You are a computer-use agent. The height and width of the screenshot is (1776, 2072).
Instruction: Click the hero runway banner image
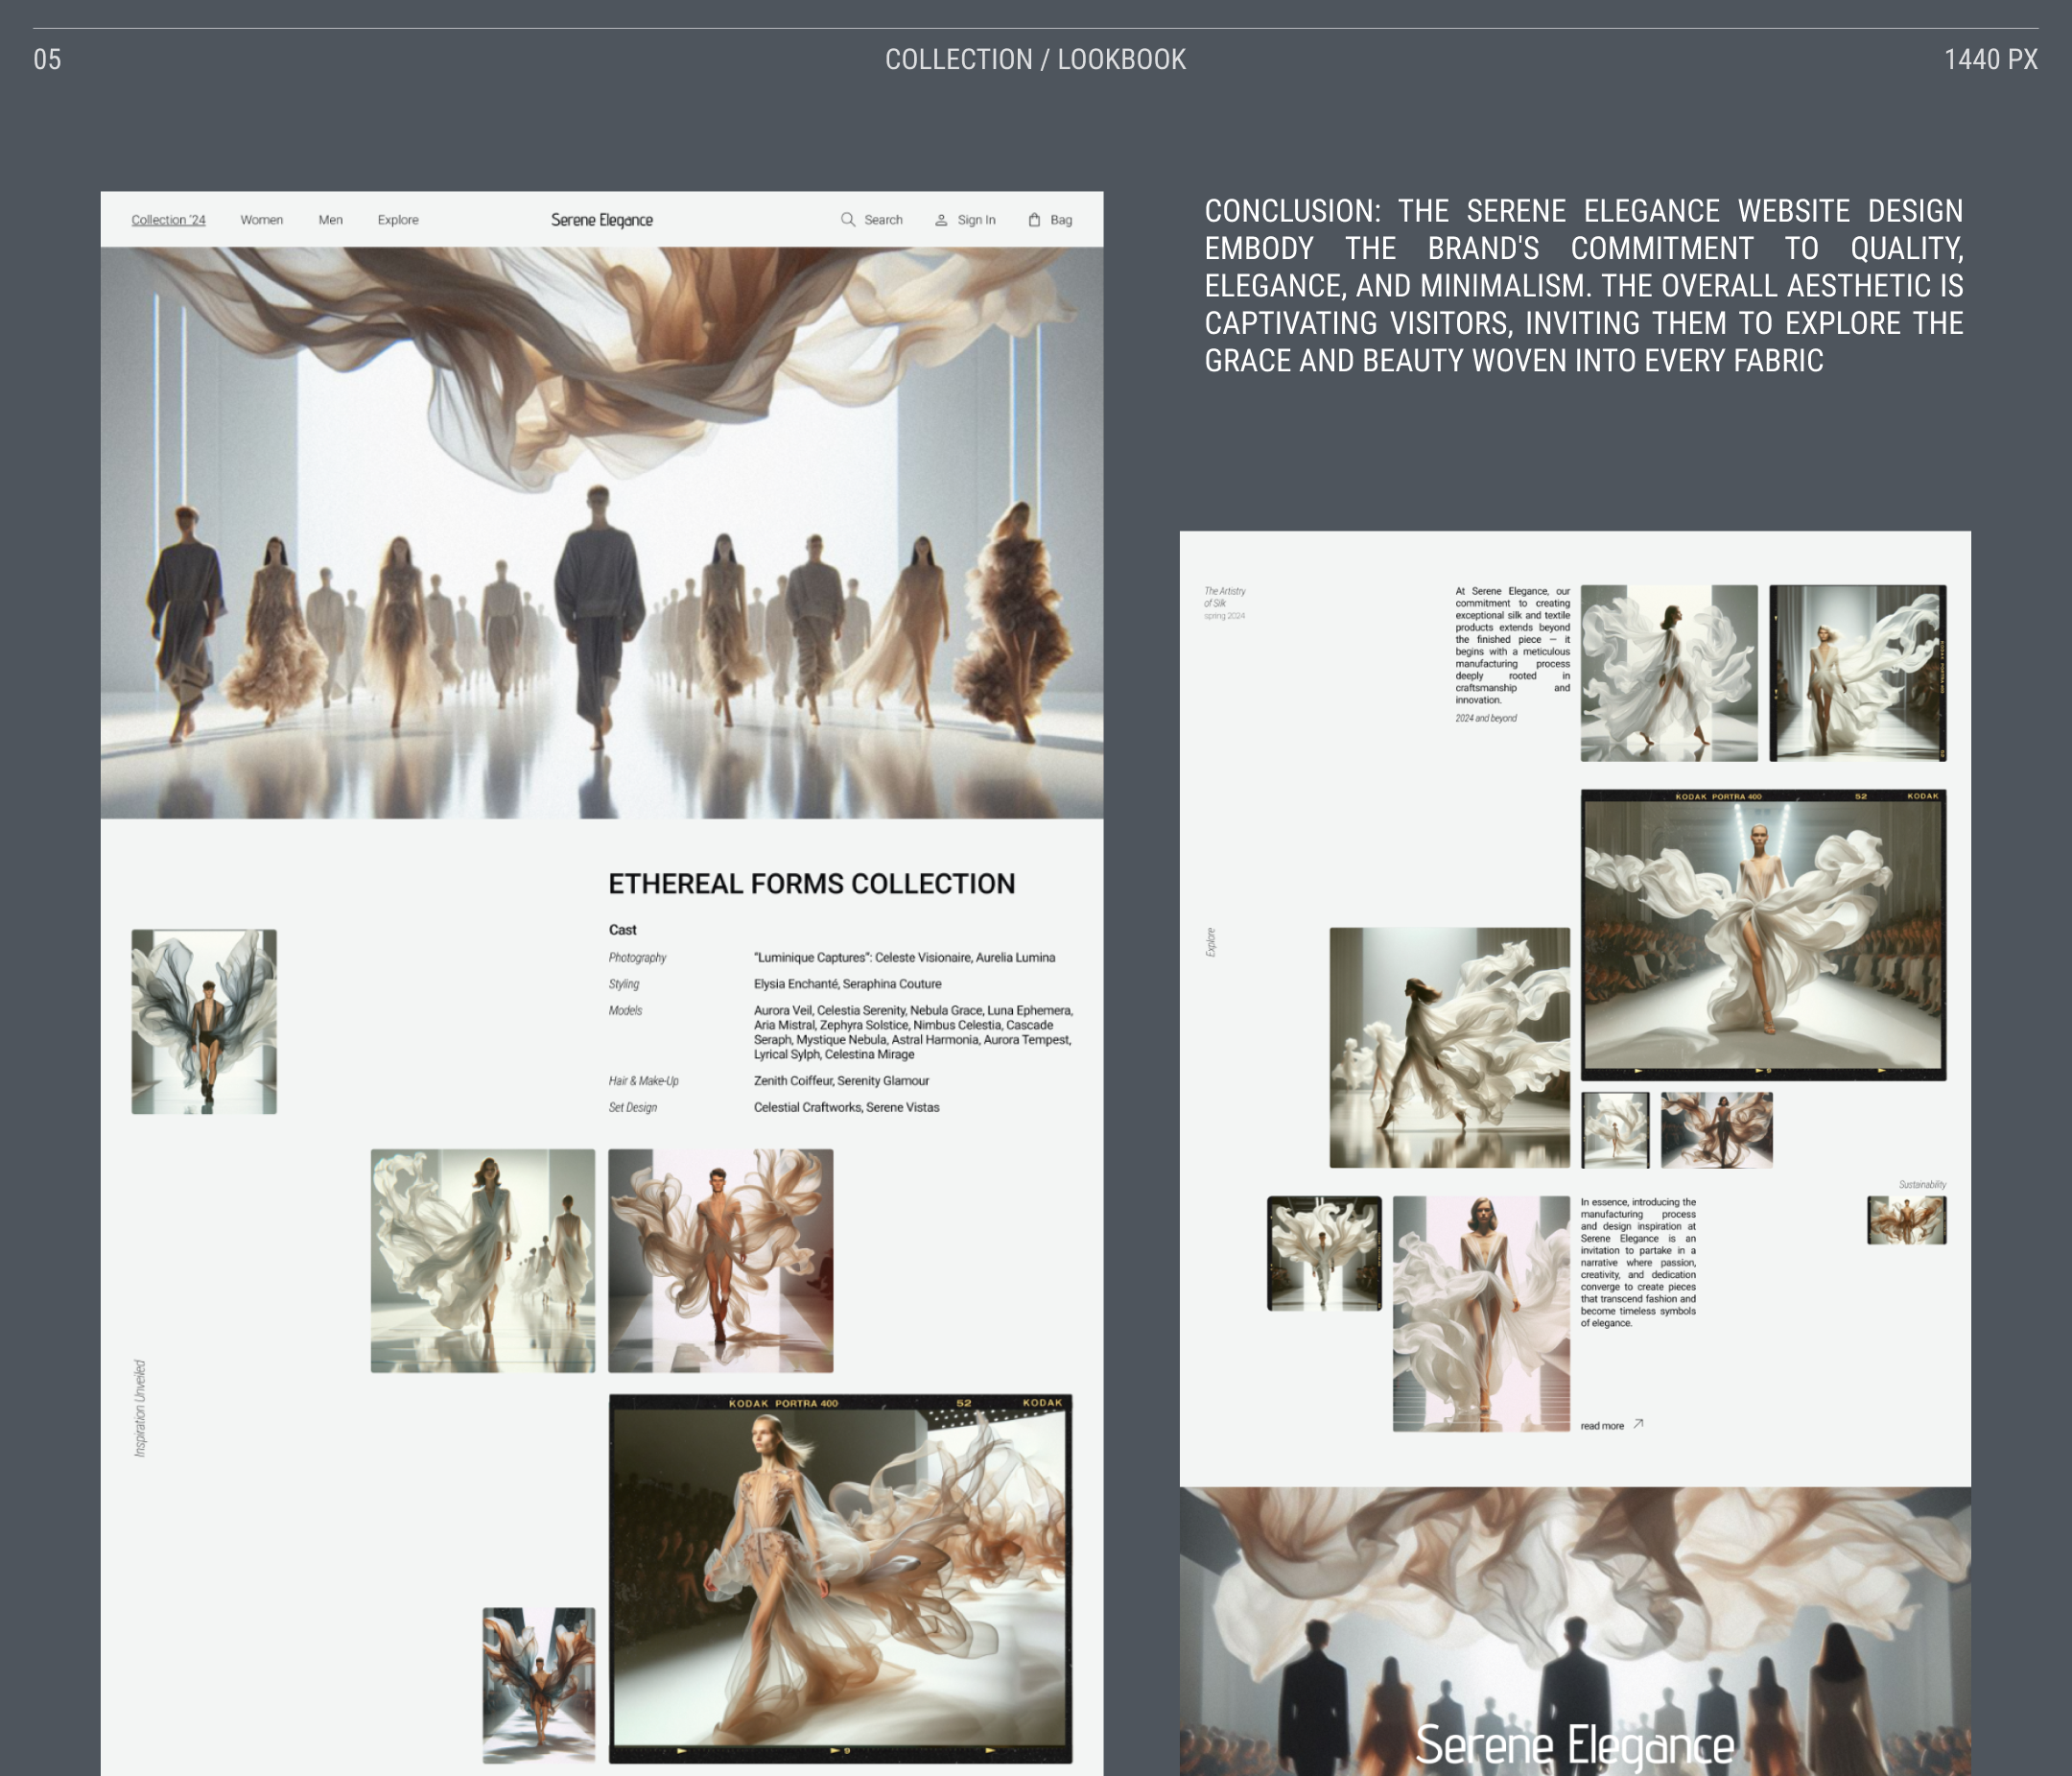point(602,533)
